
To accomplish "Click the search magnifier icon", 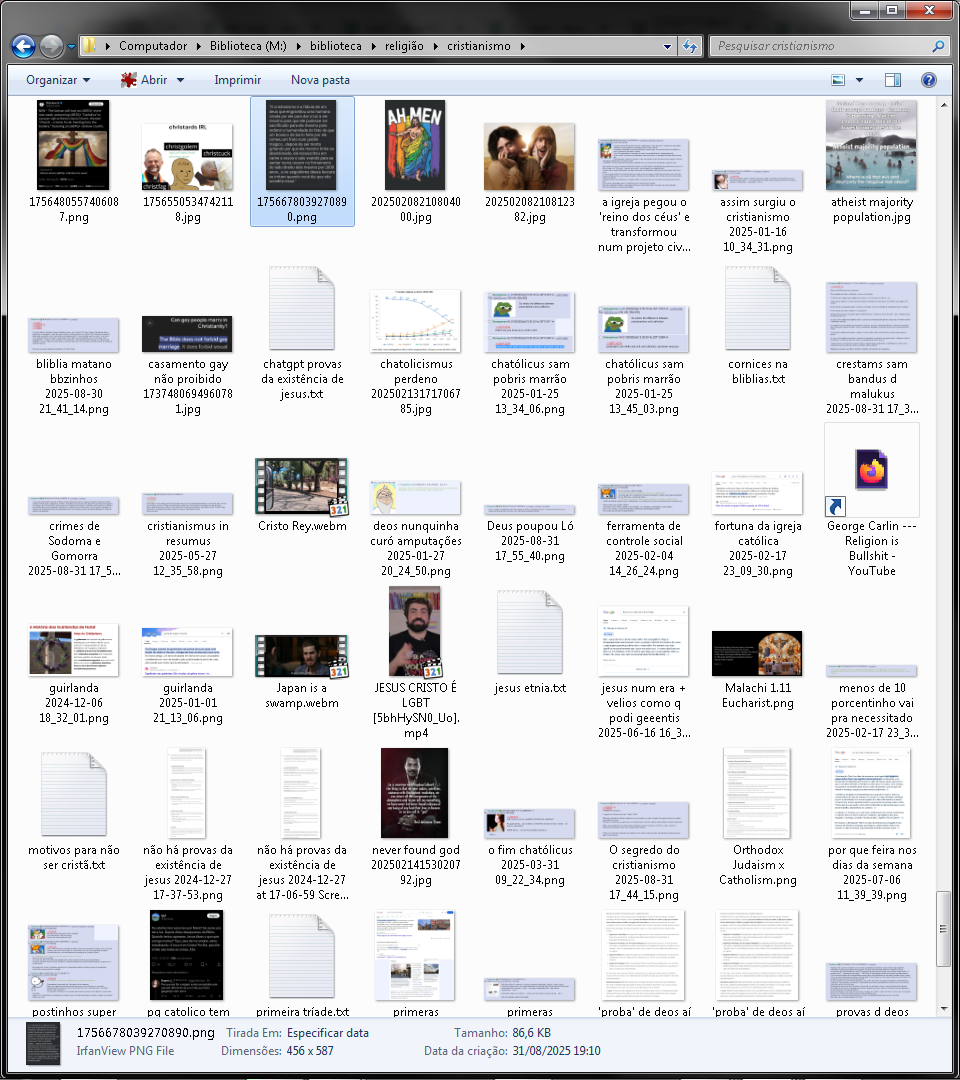I will pos(937,46).
